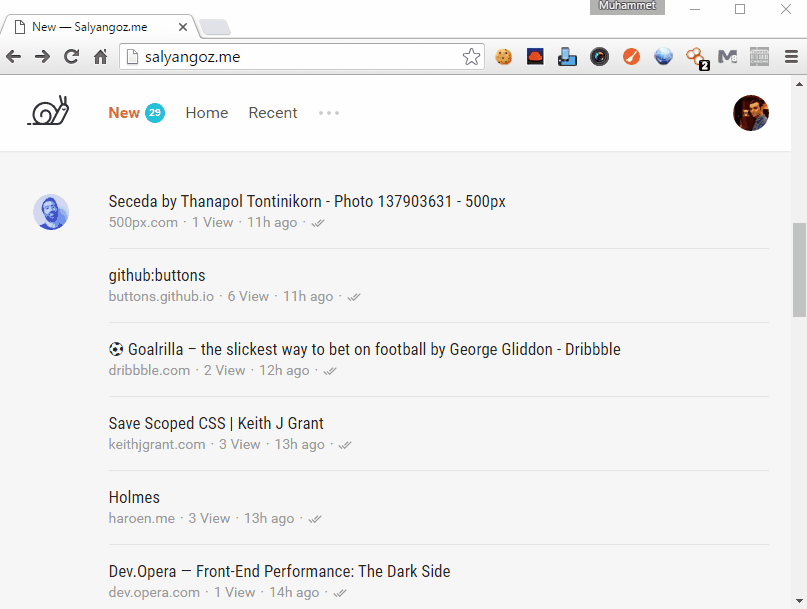
Task: Open the Seceda by Thanapol Tontinikorn link
Action: (x=307, y=201)
